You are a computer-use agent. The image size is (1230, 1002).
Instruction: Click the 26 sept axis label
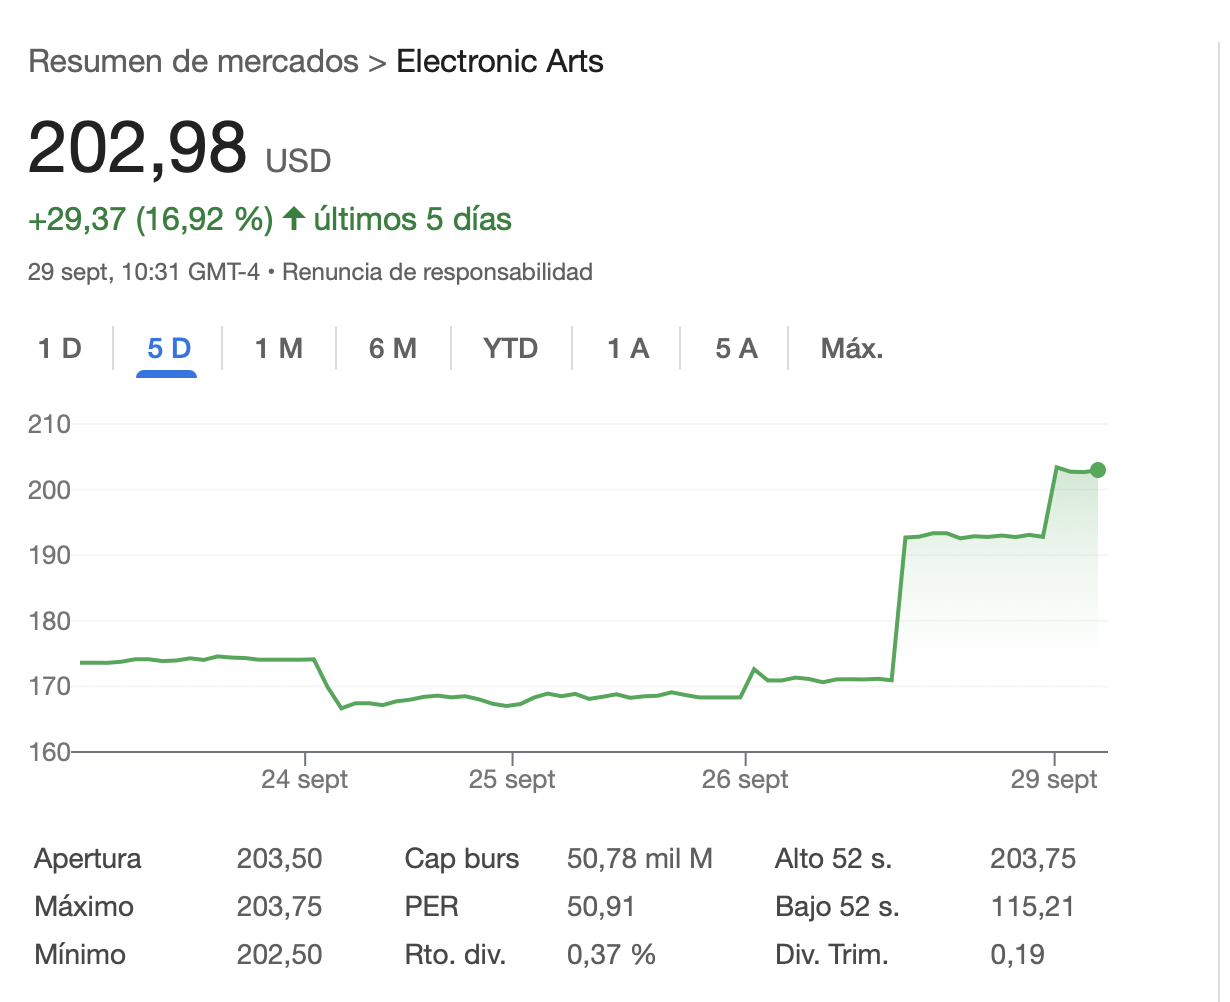click(745, 780)
